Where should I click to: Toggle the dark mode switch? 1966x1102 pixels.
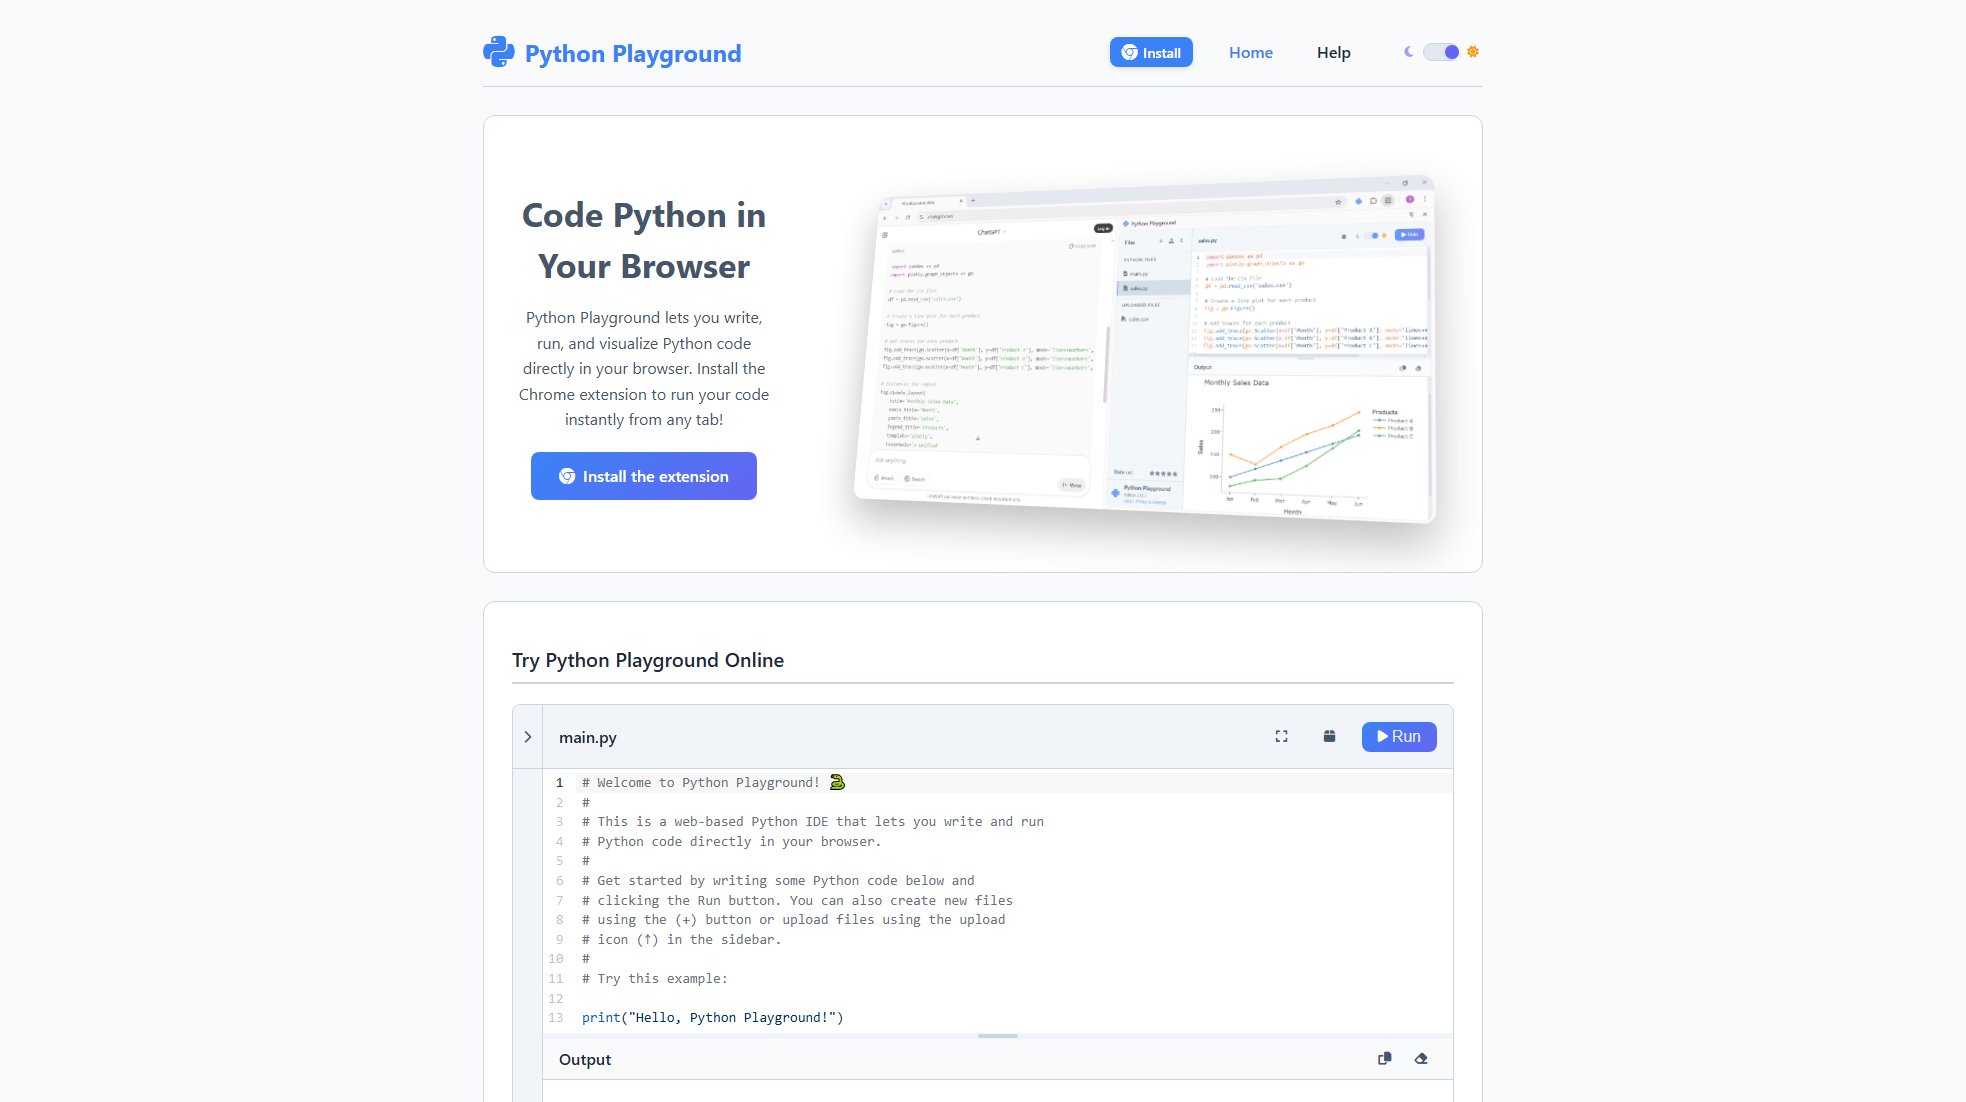click(x=1440, y=51)
